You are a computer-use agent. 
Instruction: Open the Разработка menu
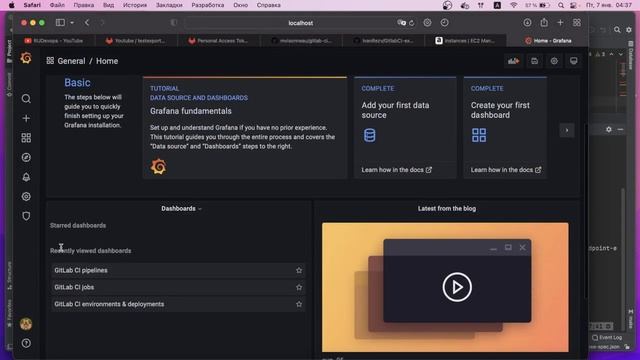[x=207, y=5]
